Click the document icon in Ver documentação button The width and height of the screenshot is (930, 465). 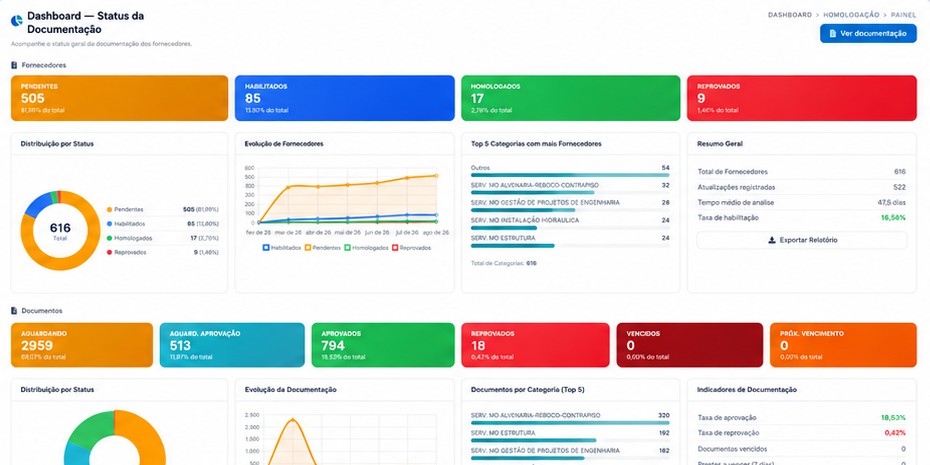(833, 34)
